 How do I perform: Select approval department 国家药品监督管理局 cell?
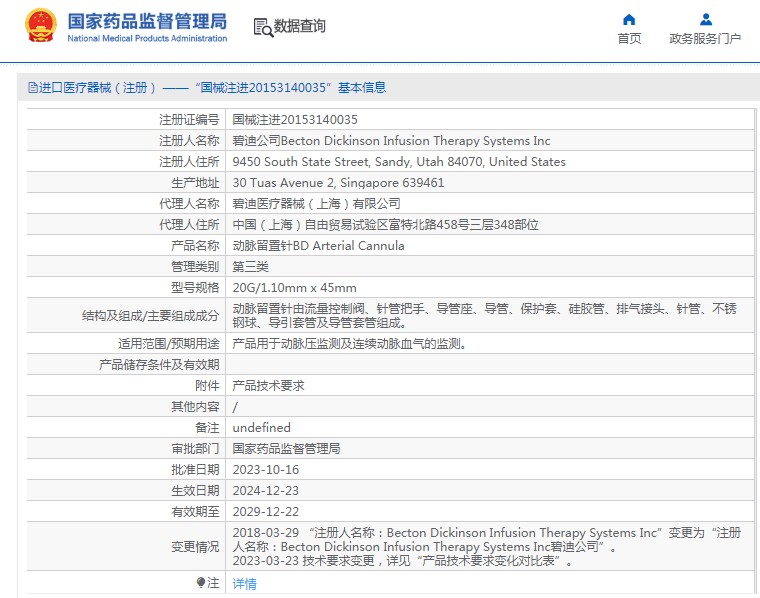click(286, 449)
